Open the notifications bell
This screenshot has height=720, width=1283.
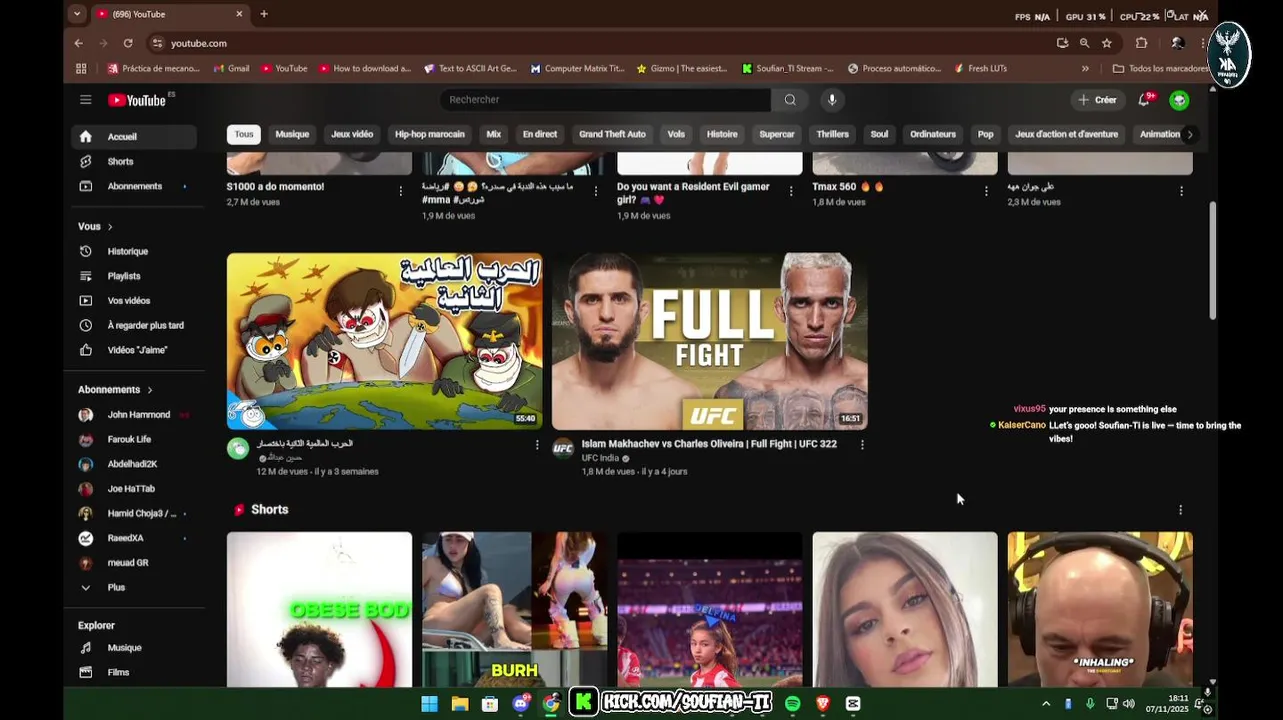coord(1144,100)
